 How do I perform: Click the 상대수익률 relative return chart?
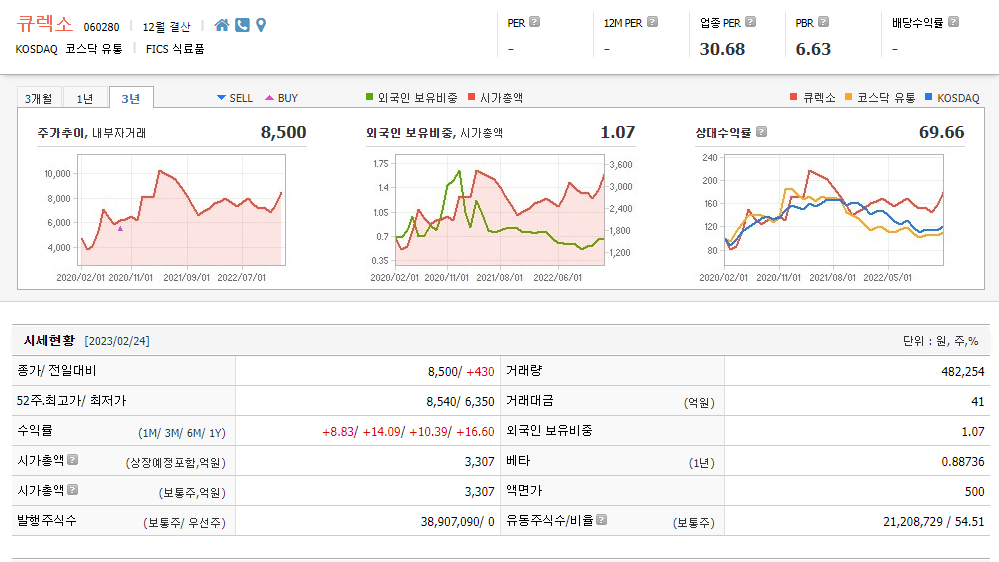click(833, 210)
